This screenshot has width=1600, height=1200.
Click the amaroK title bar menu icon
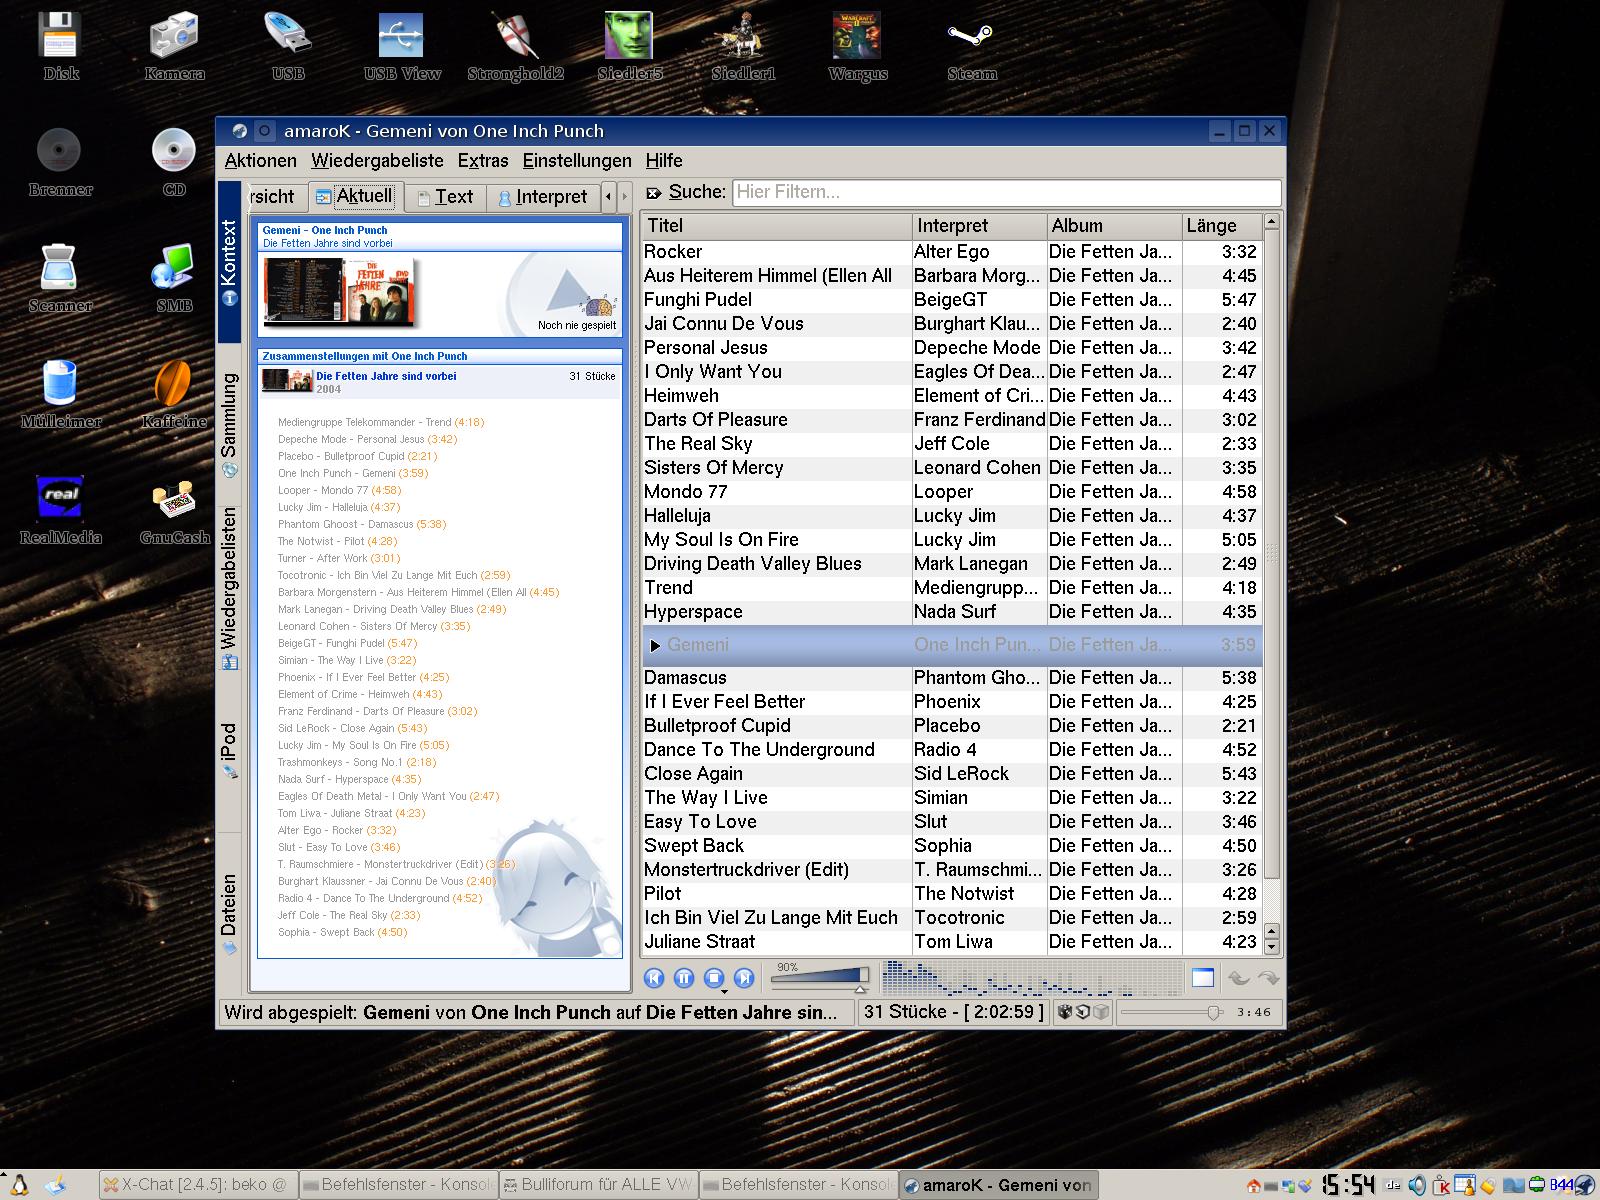point(240,131)
